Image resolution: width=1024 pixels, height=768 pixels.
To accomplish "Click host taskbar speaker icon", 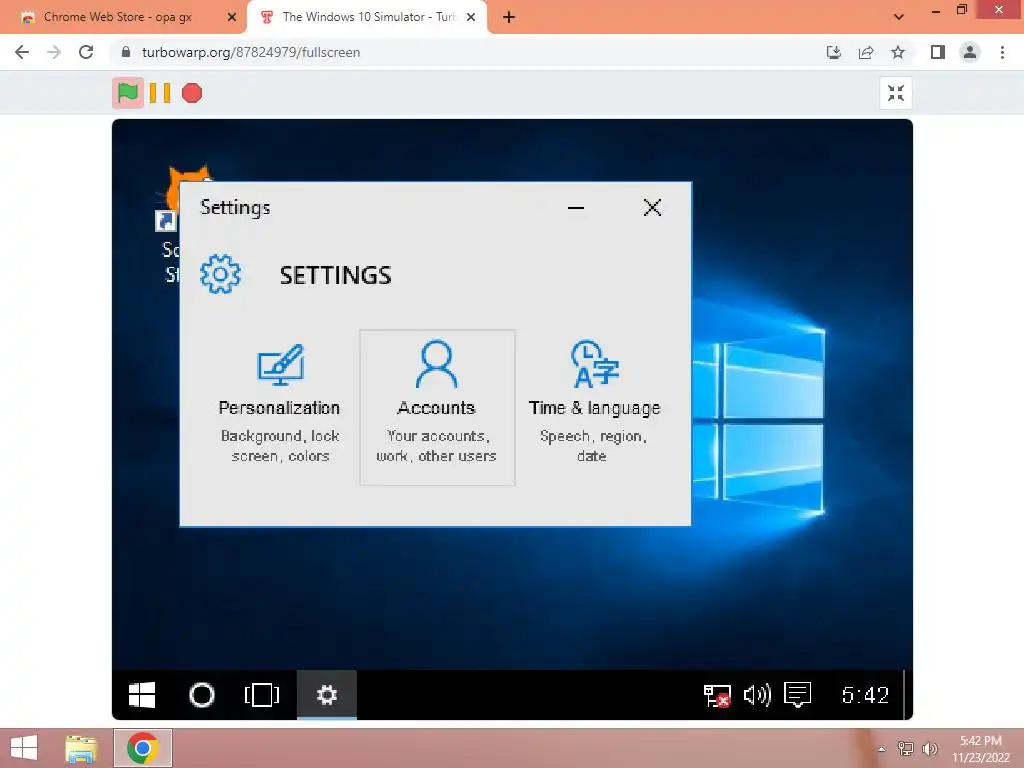I will coord(930,748).
